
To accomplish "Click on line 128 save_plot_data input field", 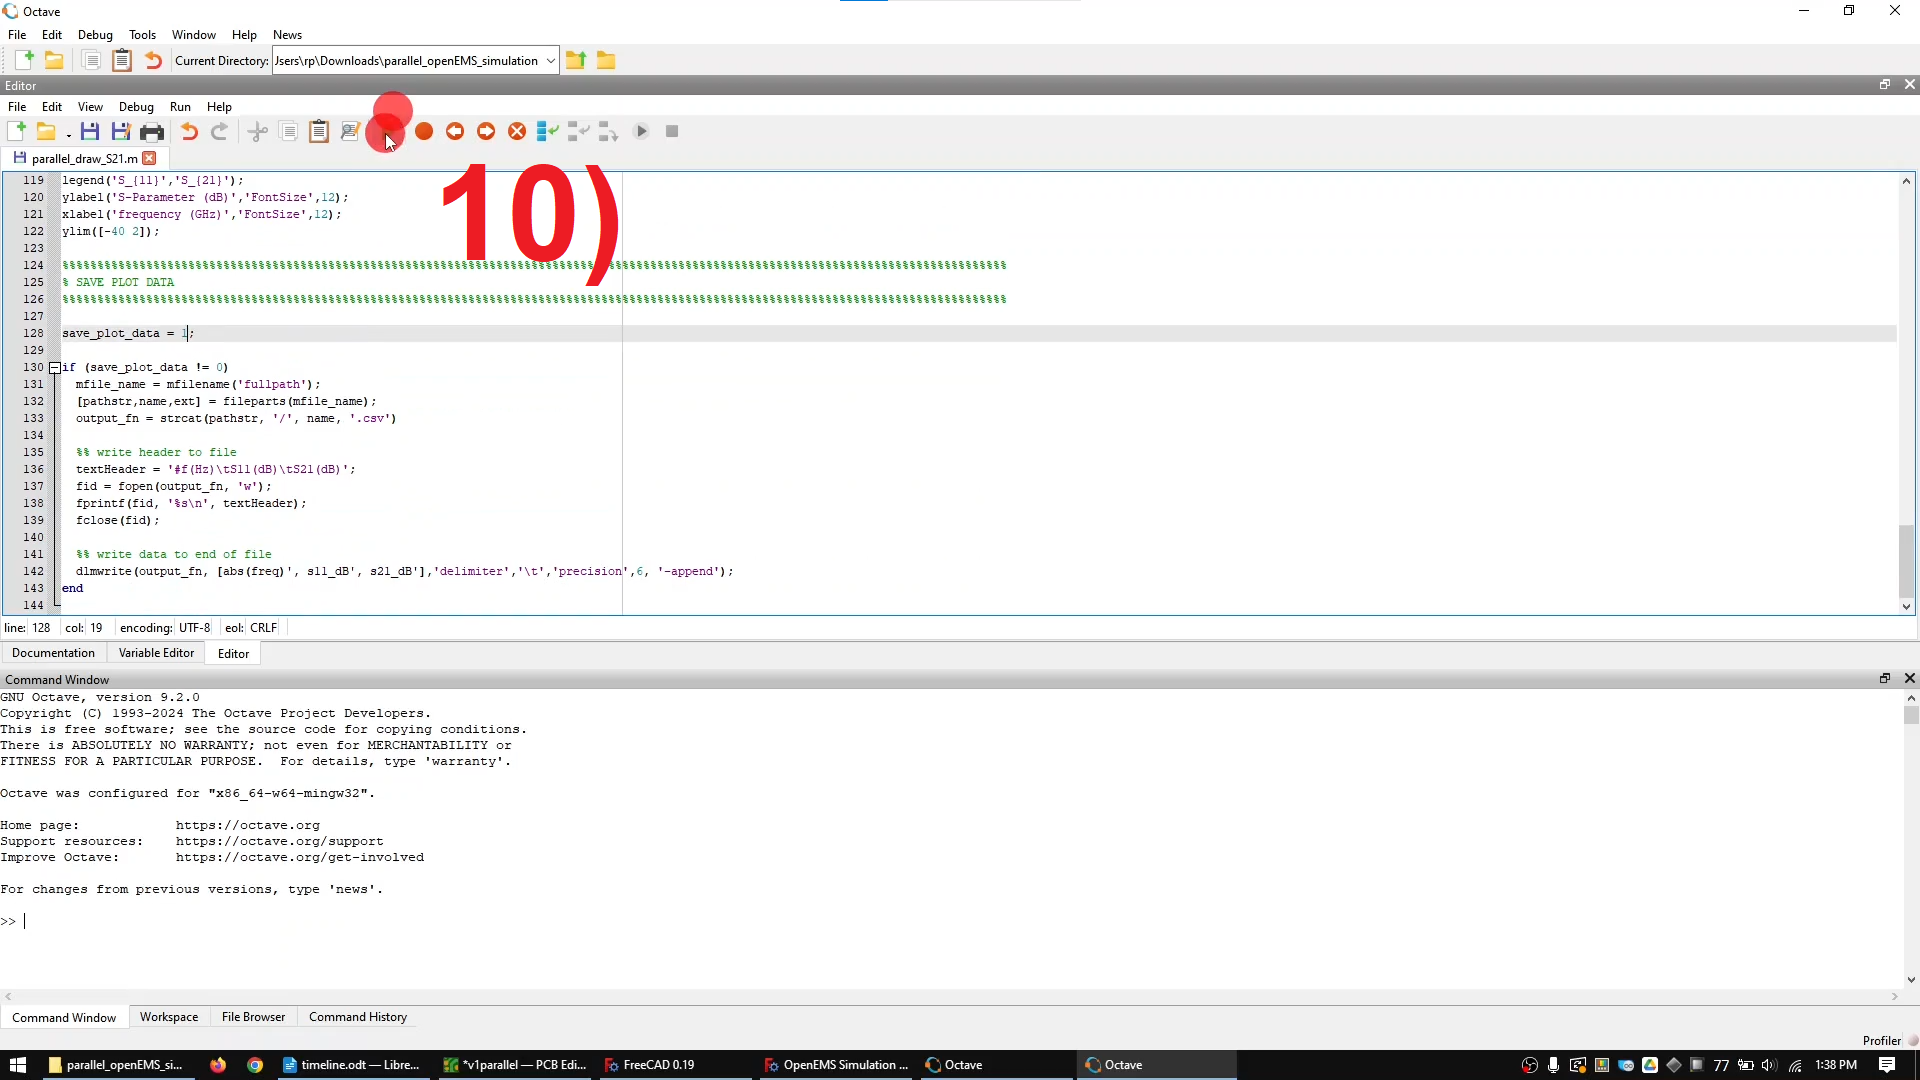I will click(186, 332).
